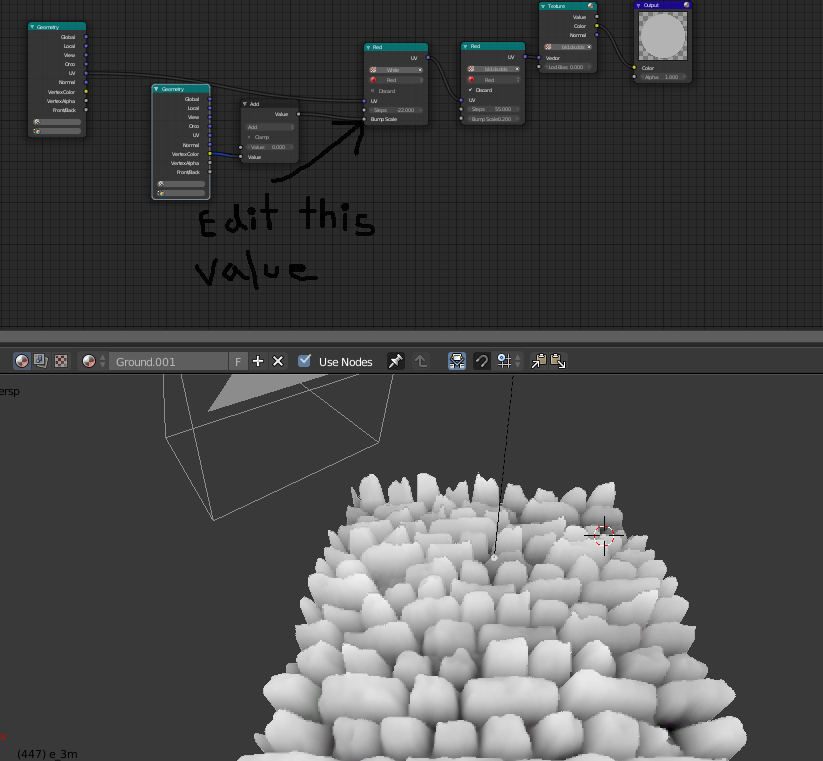Click vertex color field in Geometry with wired UV

(57, 131)
